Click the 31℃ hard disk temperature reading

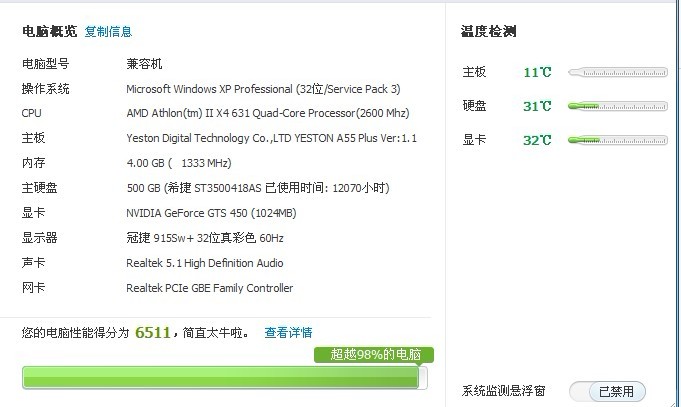[x=537, y=106]
